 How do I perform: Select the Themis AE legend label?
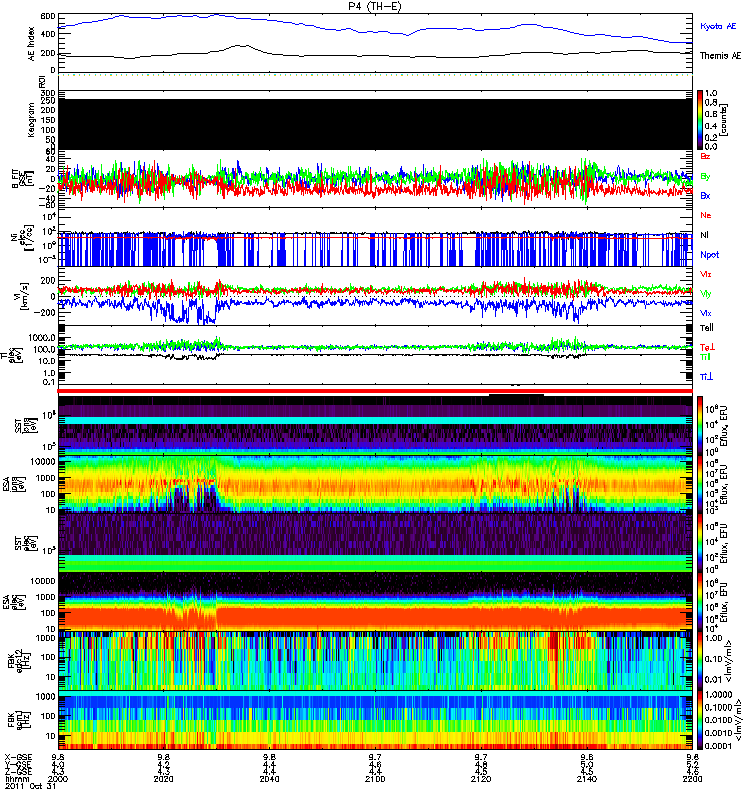coord(720,57)
